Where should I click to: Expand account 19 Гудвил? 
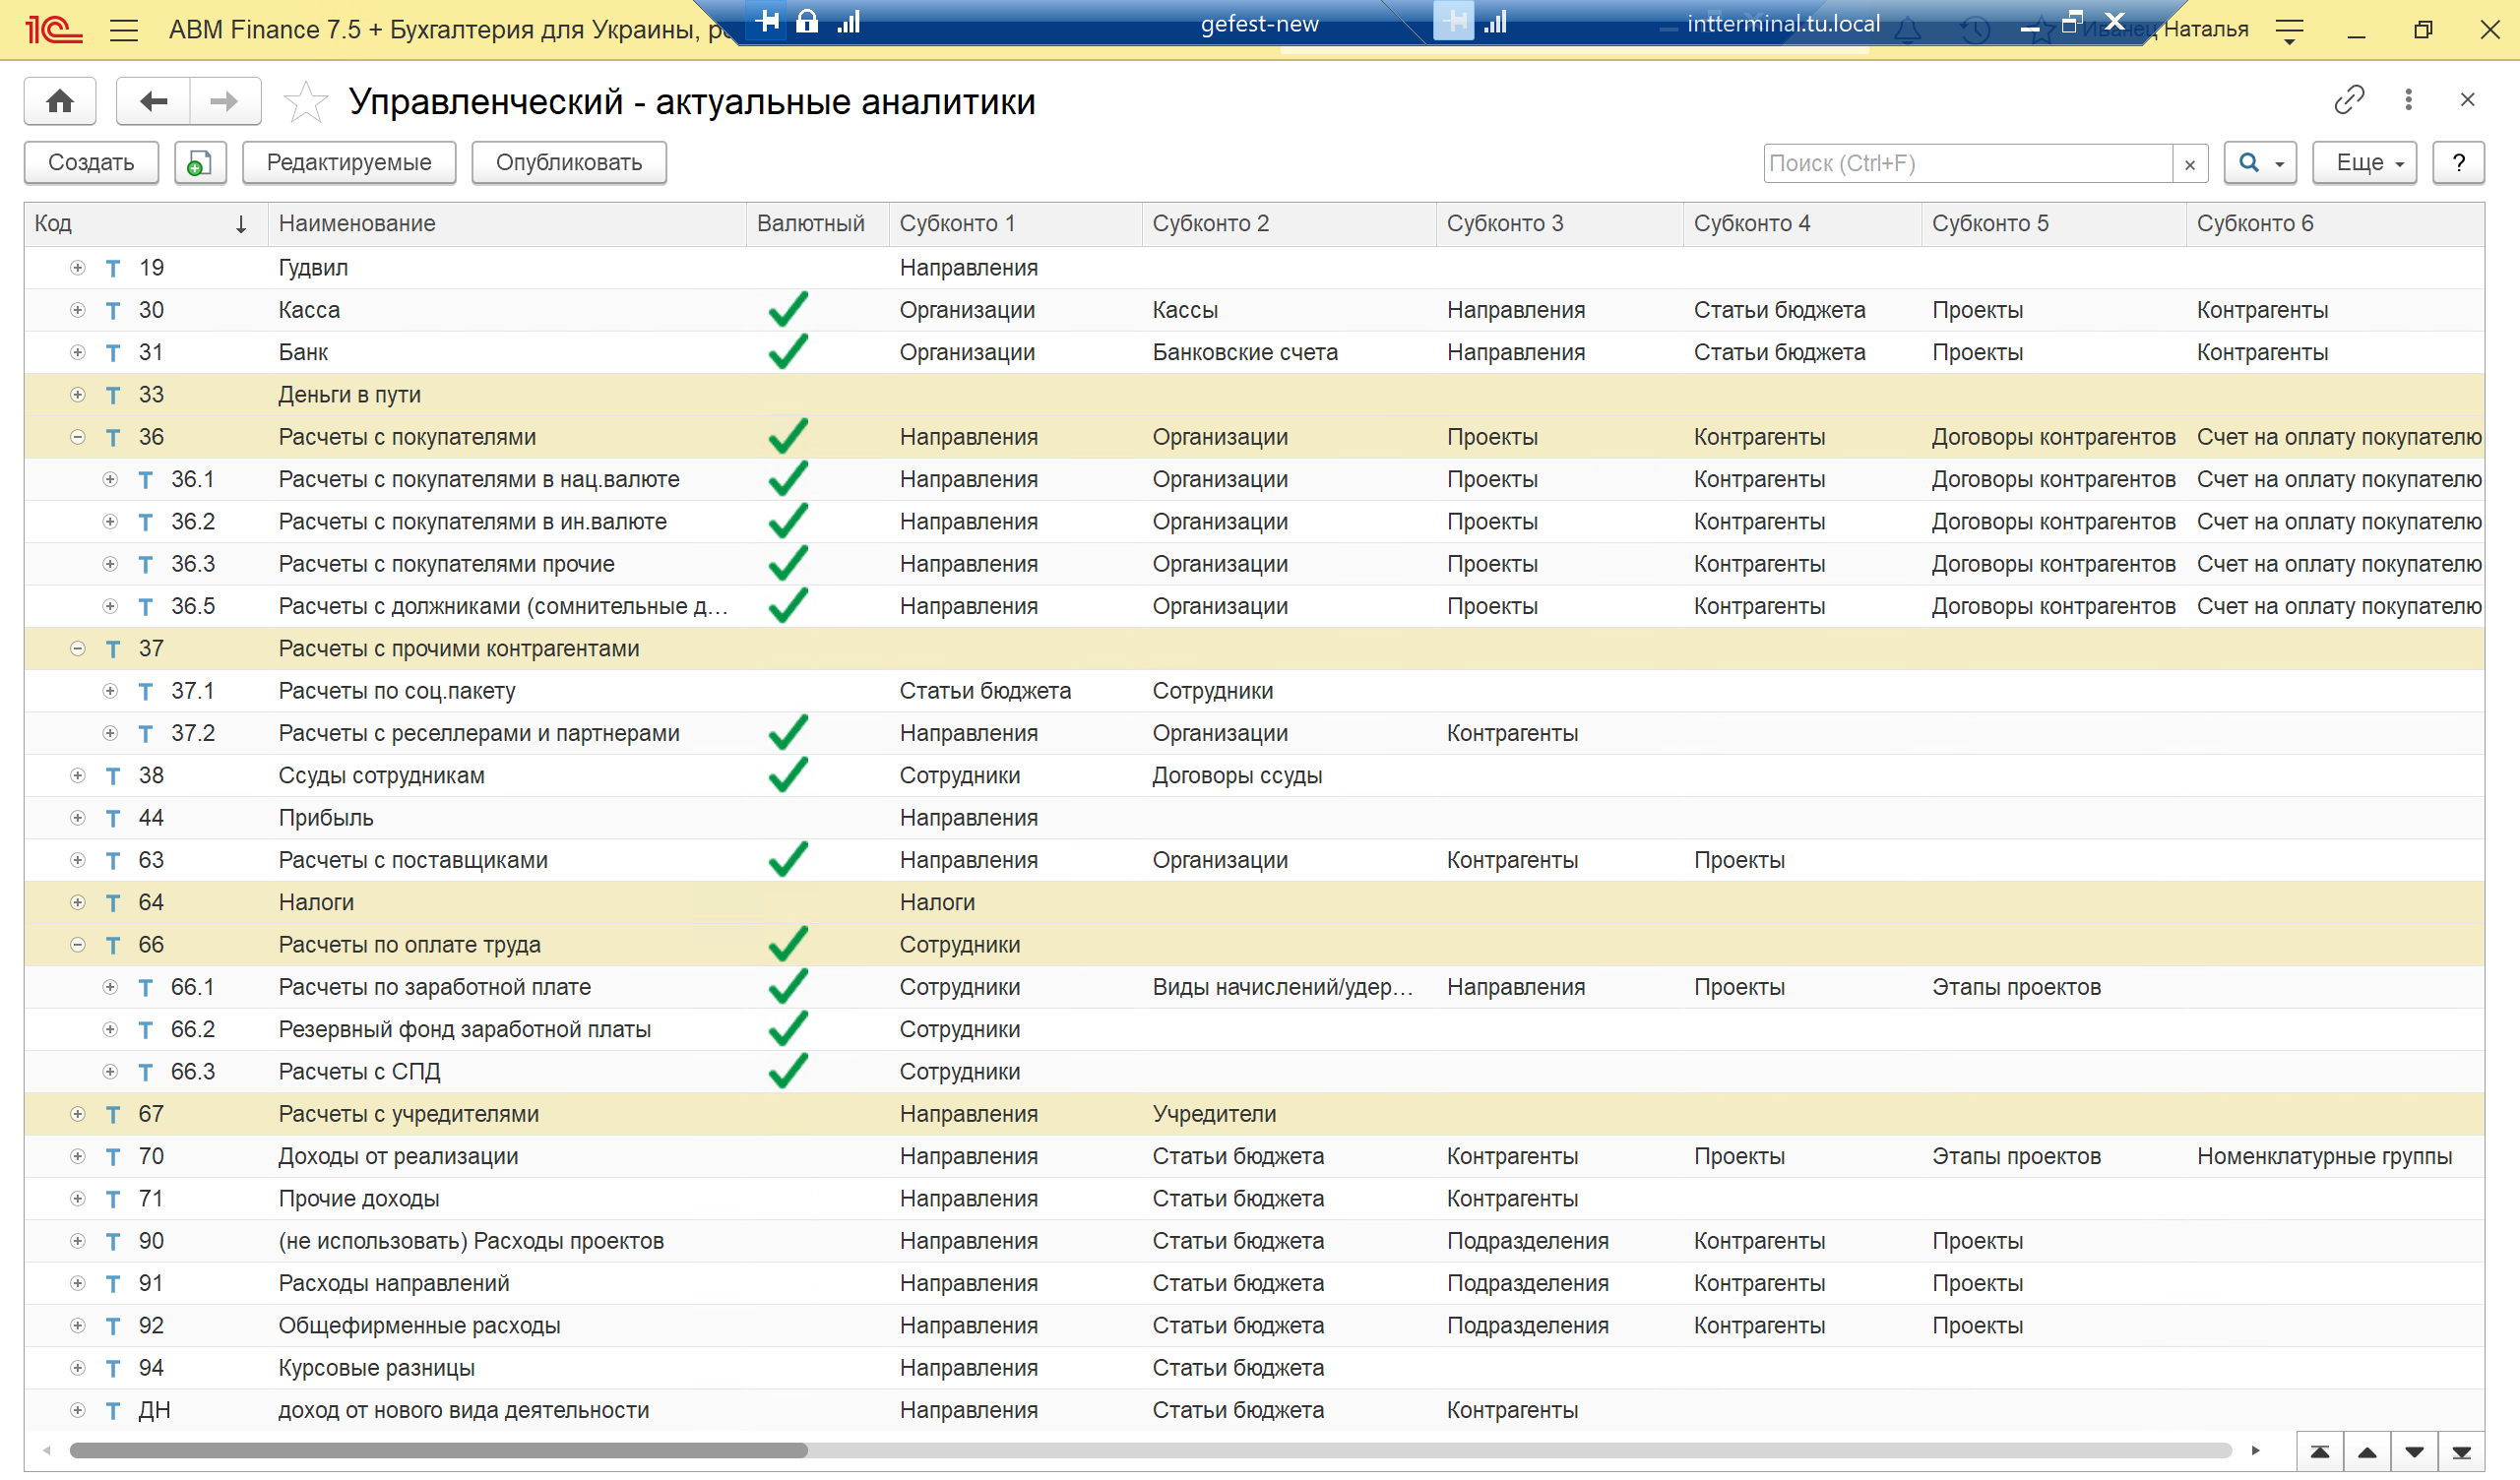tap(78, 268)
